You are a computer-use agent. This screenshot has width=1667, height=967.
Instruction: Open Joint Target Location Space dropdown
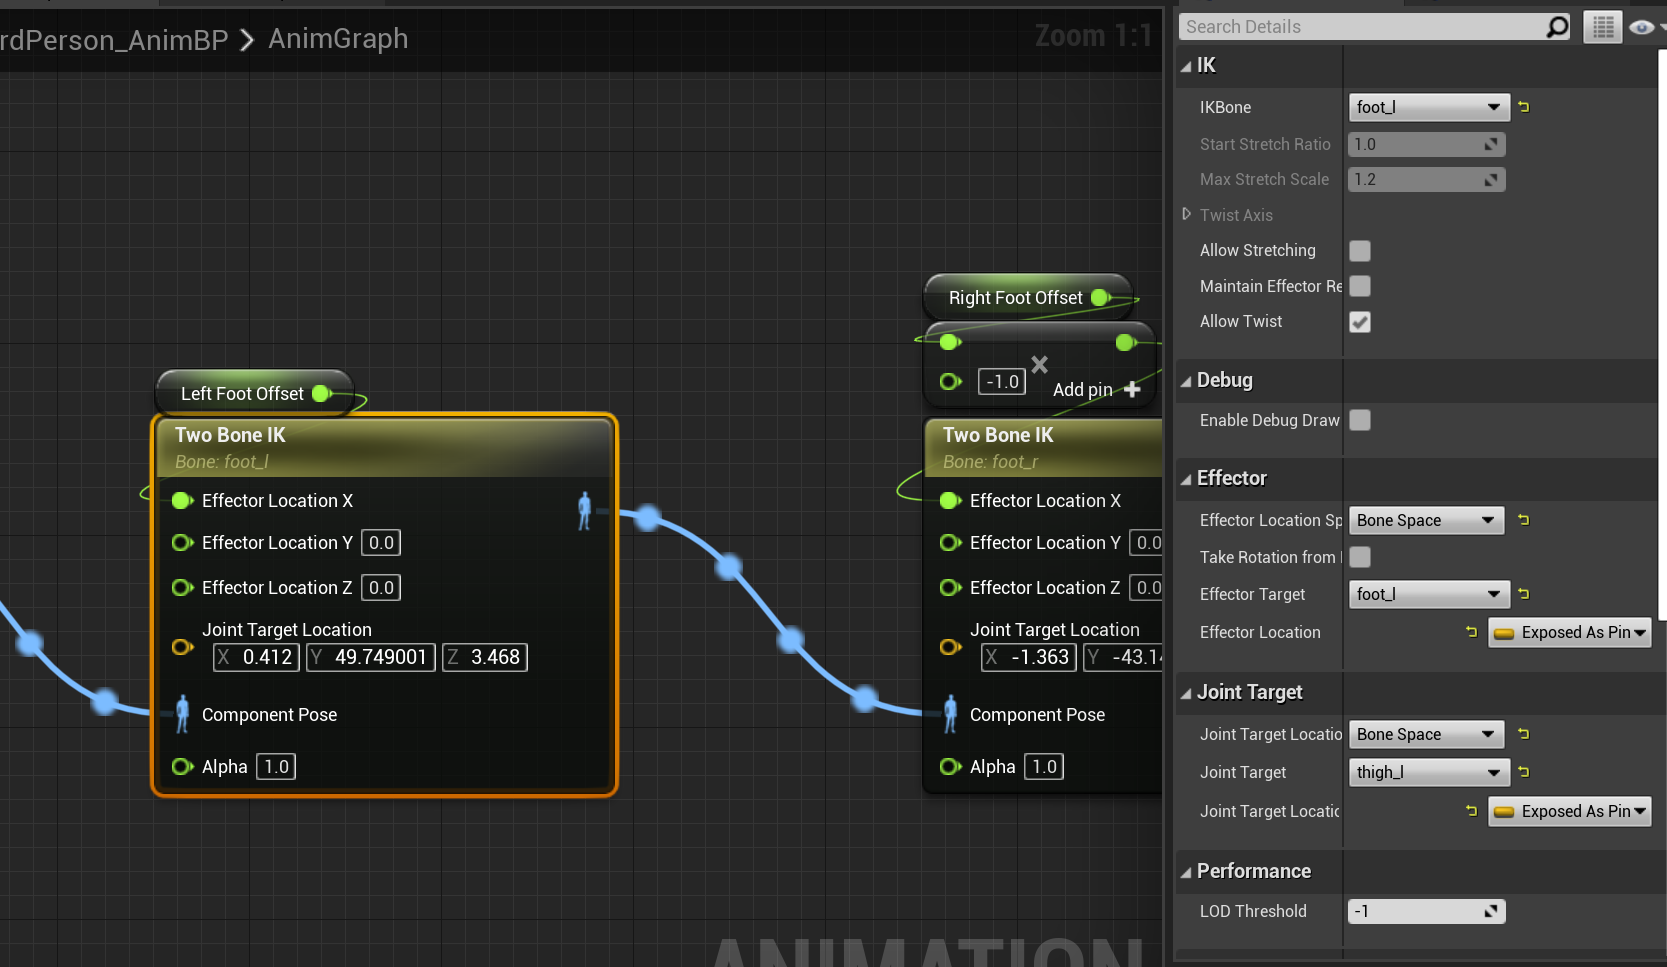pyautogui.click(x=1426, y=734)
